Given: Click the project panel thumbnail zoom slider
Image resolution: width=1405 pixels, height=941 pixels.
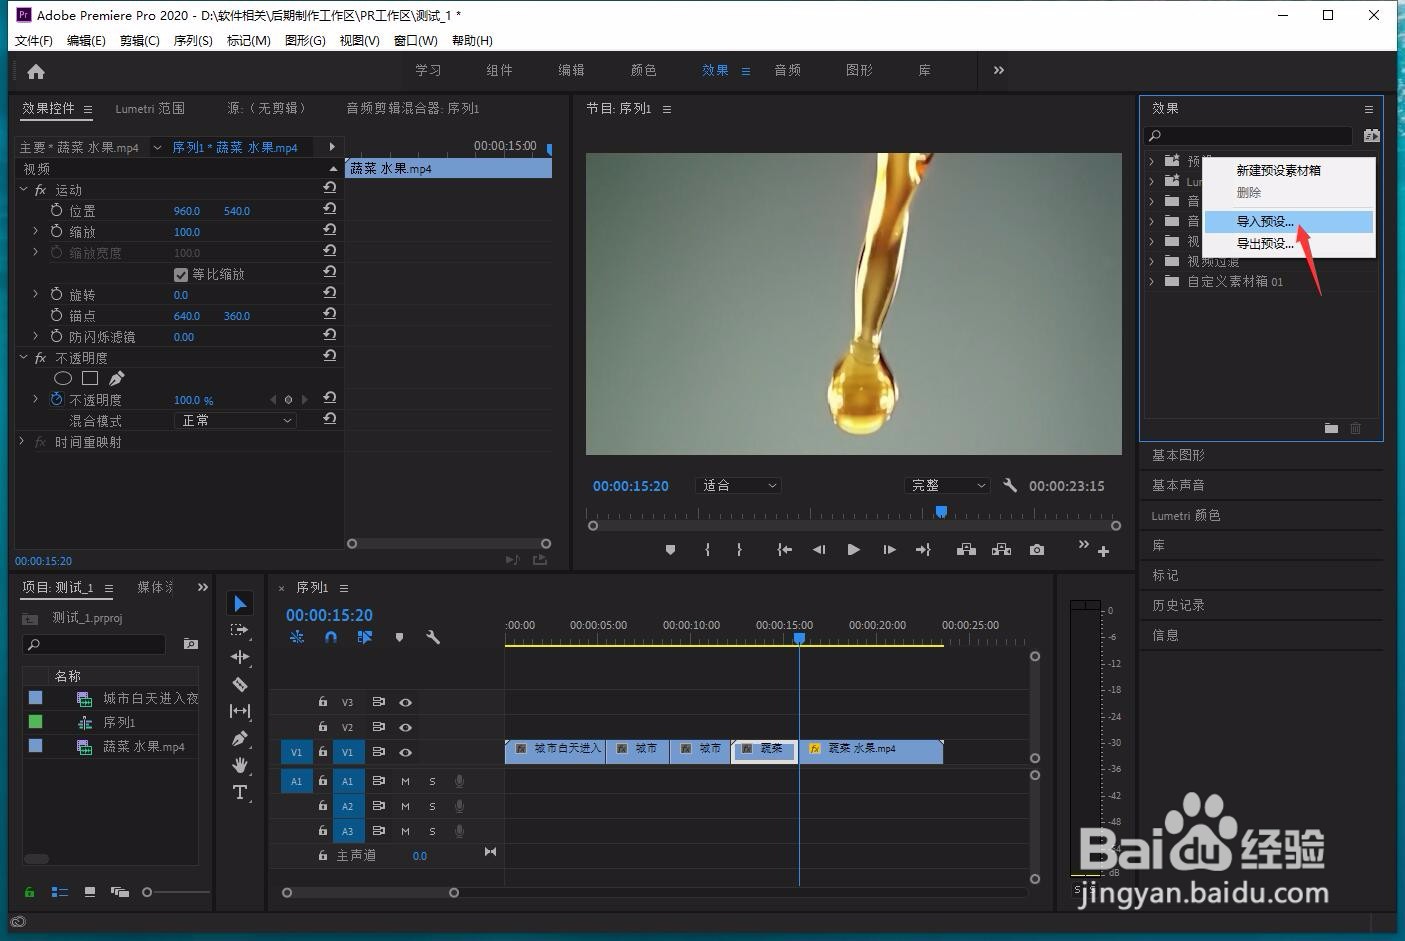Looking at the screenshot, I should [x=147, y=892].
